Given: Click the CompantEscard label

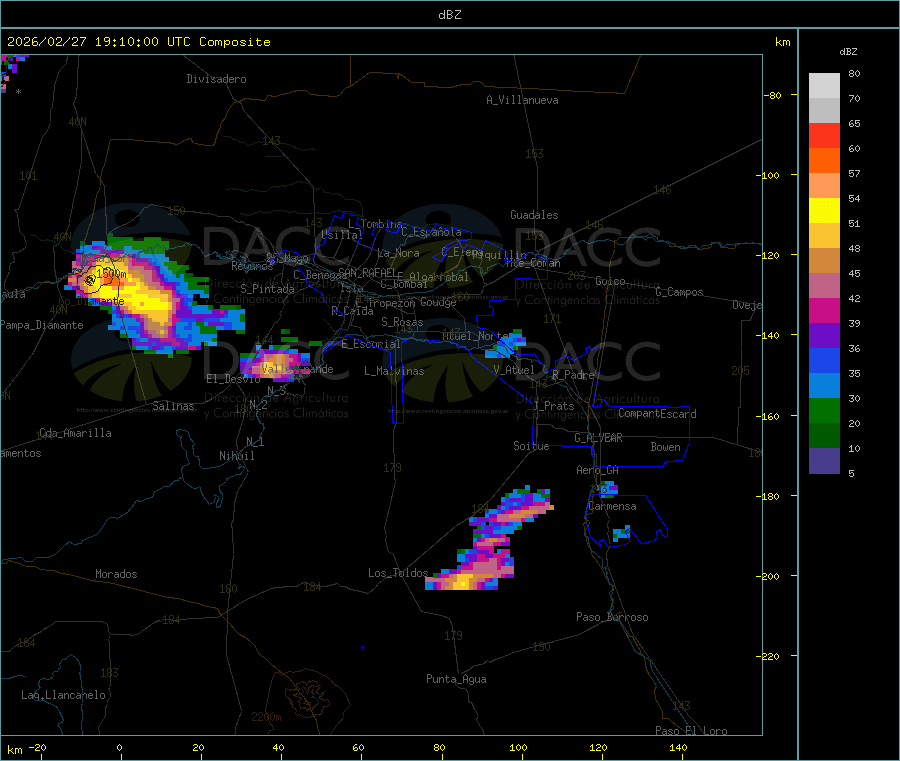Looking at the screenshot, I should tap(657, 413).
